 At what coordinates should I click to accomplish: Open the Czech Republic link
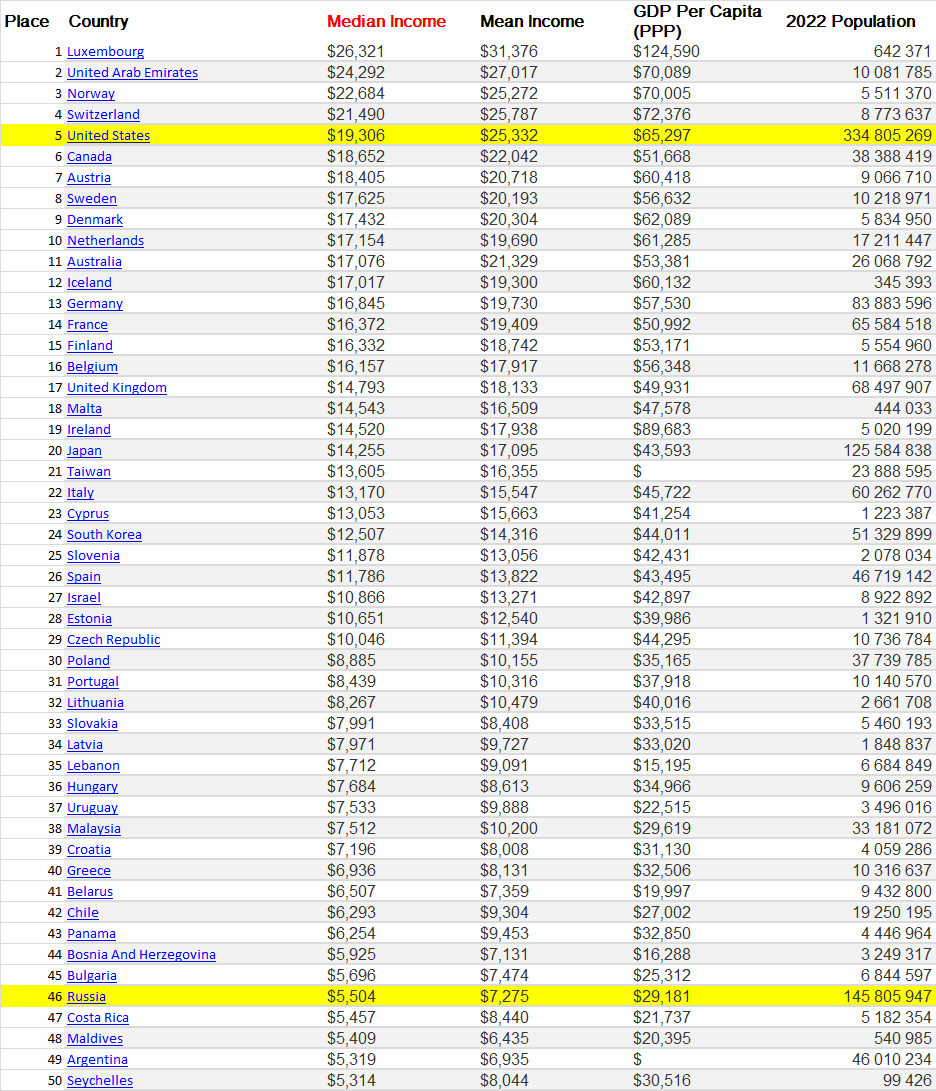113,640
